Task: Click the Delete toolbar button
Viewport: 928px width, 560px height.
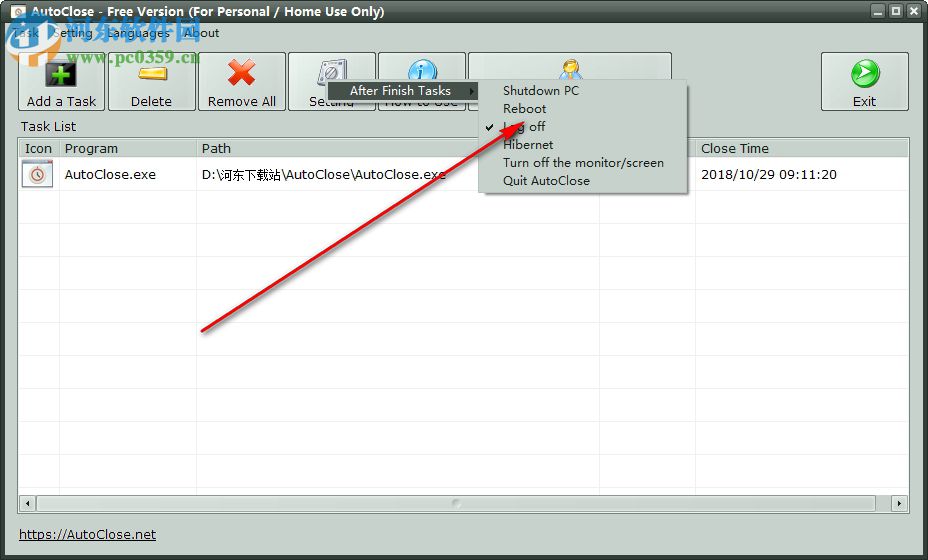Action: coord(152,82)
